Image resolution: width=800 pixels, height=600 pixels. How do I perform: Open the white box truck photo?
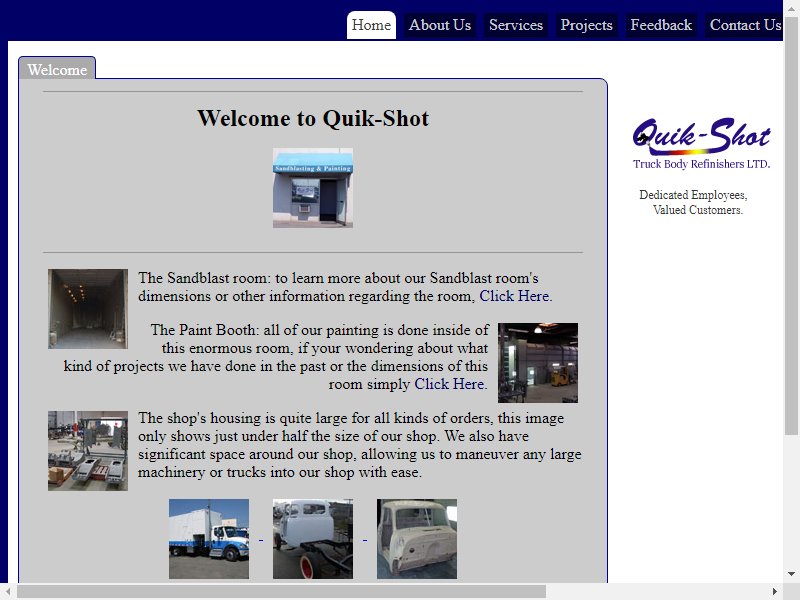coord(209,539)
